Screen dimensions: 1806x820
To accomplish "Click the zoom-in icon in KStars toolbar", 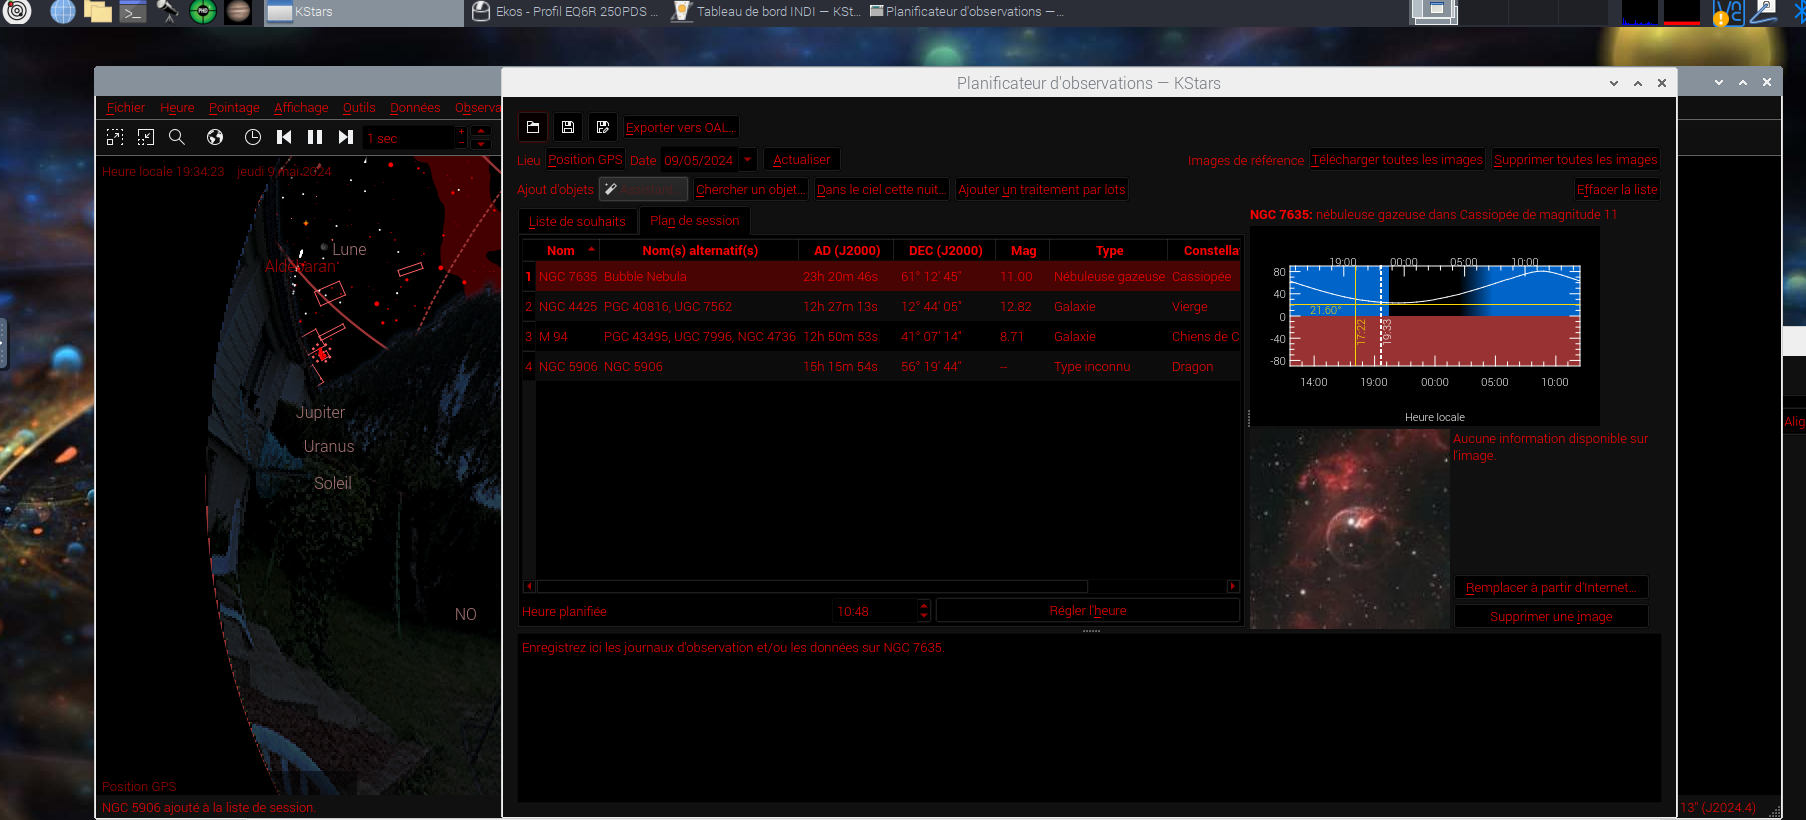I will click(115, 137).
